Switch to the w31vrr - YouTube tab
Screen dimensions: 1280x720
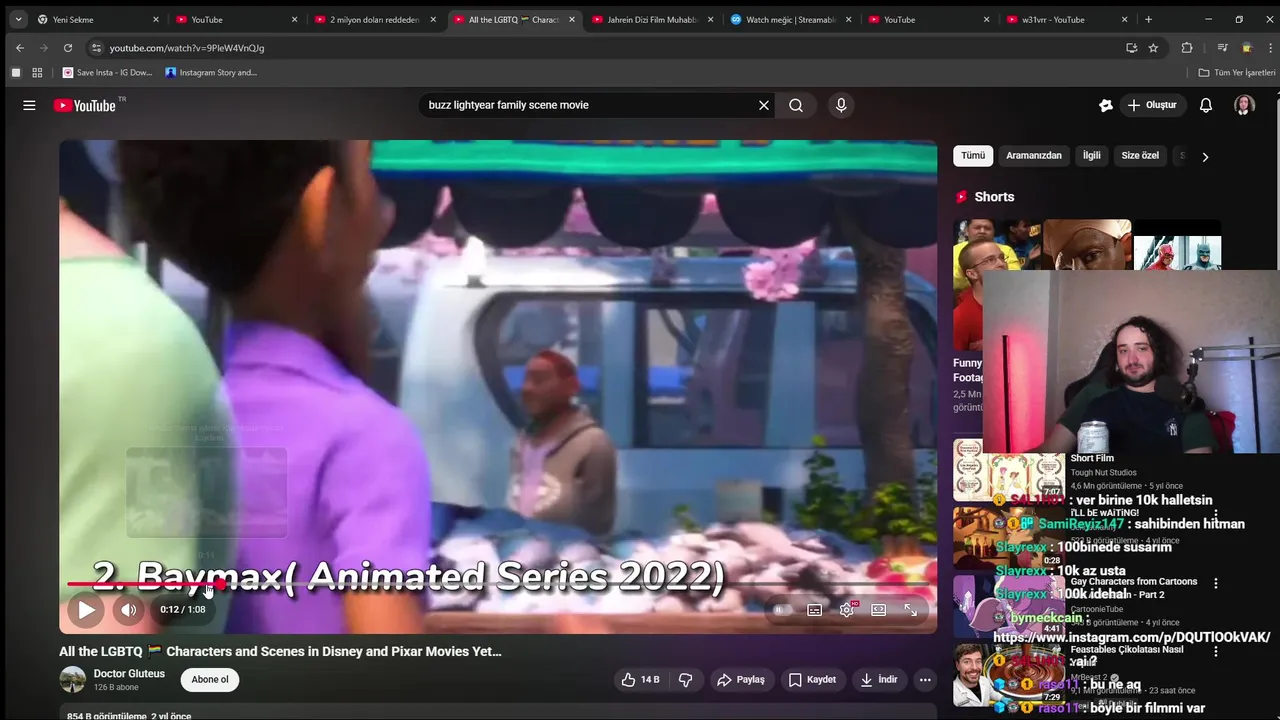[x=1068, y=19]
